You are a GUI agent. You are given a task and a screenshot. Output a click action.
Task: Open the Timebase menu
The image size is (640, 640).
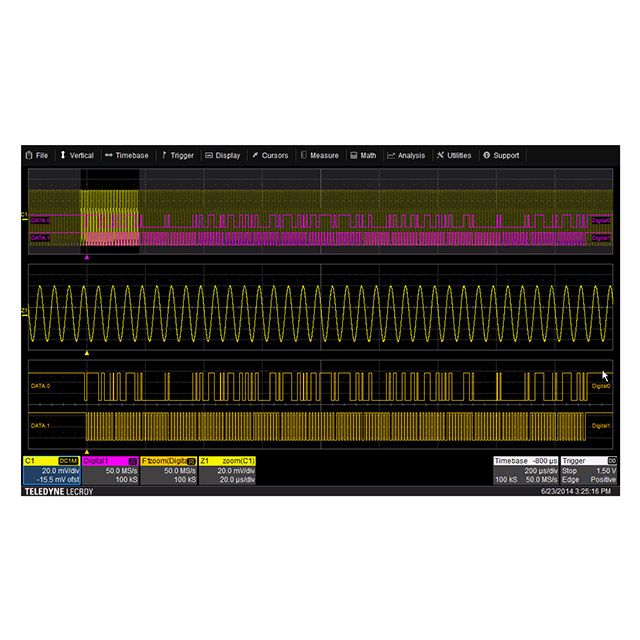(x=126, y=155)
